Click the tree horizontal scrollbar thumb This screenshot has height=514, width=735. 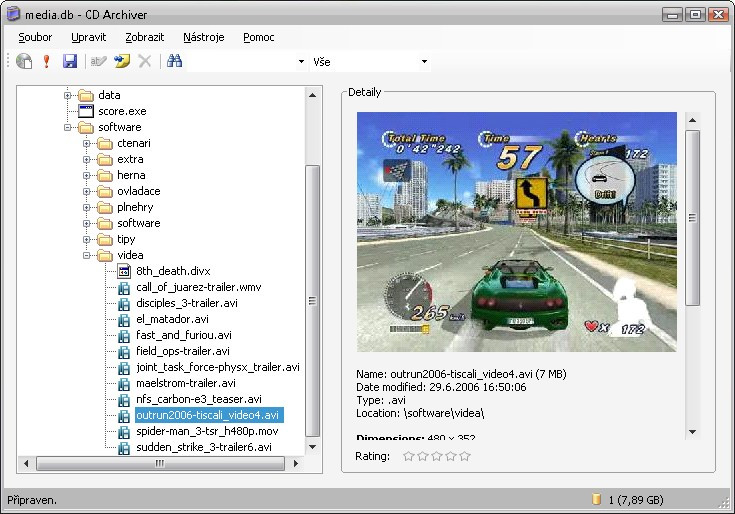(x=160, y=463)
